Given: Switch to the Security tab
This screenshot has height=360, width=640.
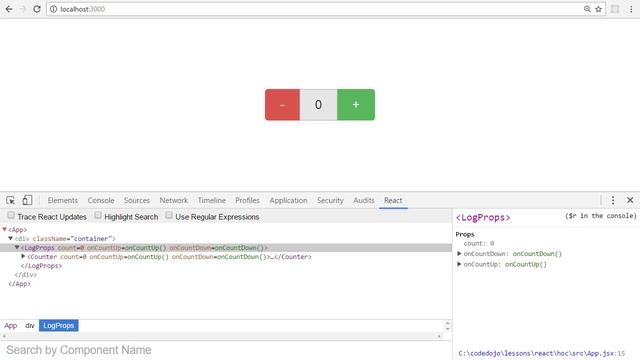Looking at the screenshot, I should click(x=330, y=200).
